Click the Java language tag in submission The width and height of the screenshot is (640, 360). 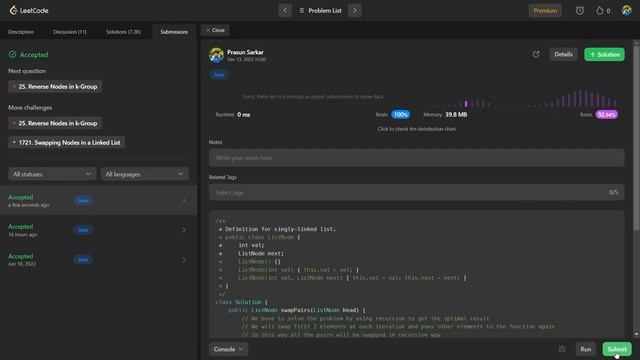pos(219,75)
